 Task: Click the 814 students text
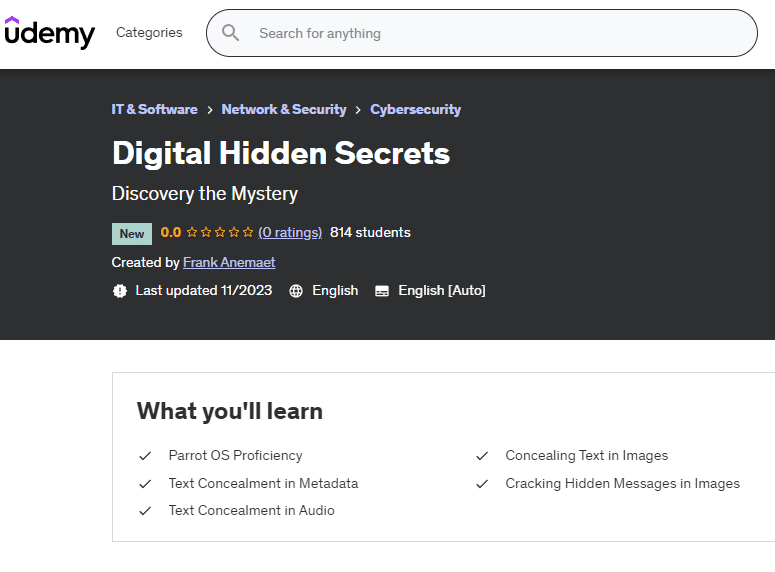370,233
